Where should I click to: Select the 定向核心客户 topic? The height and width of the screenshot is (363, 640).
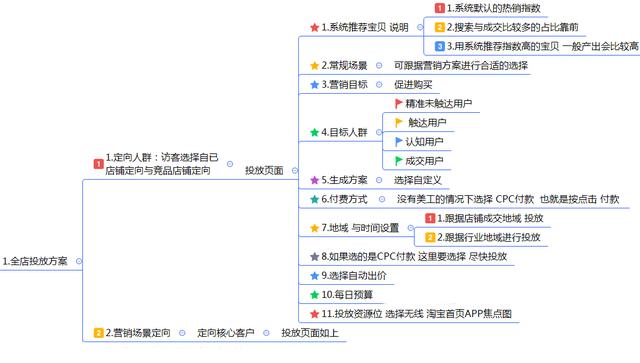226,333
